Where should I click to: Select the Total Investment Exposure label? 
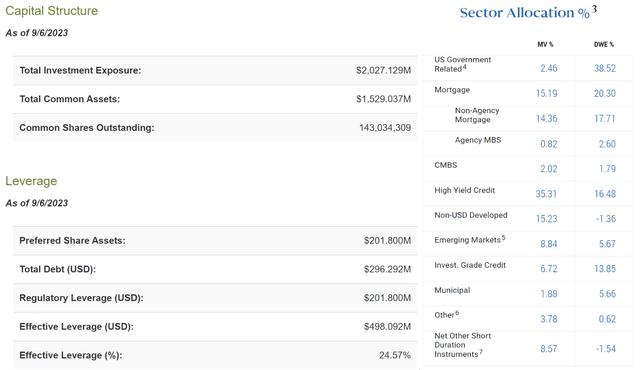[80, 70]
